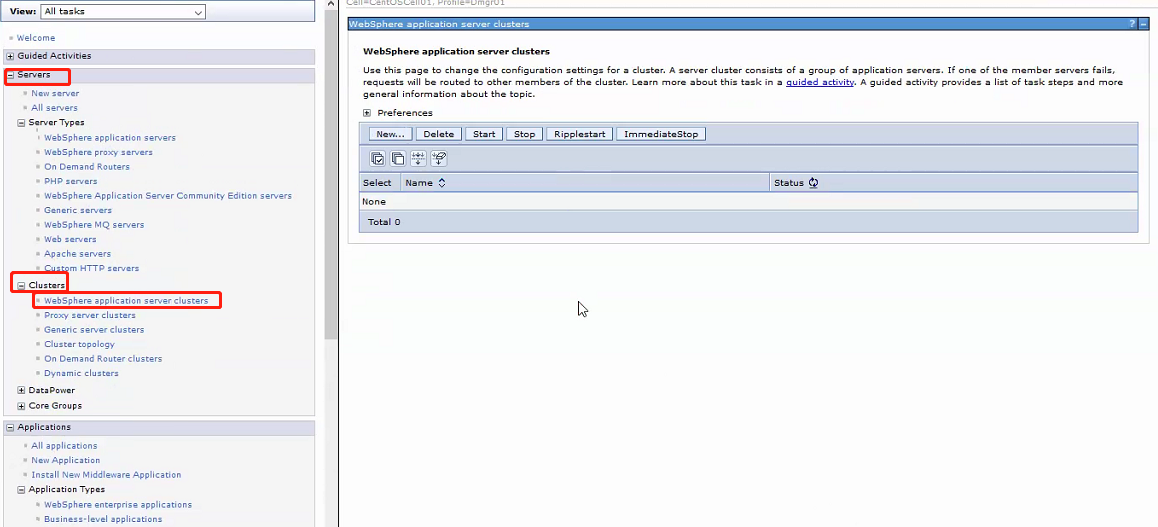Expand the DataPower node

pos(21,390)
